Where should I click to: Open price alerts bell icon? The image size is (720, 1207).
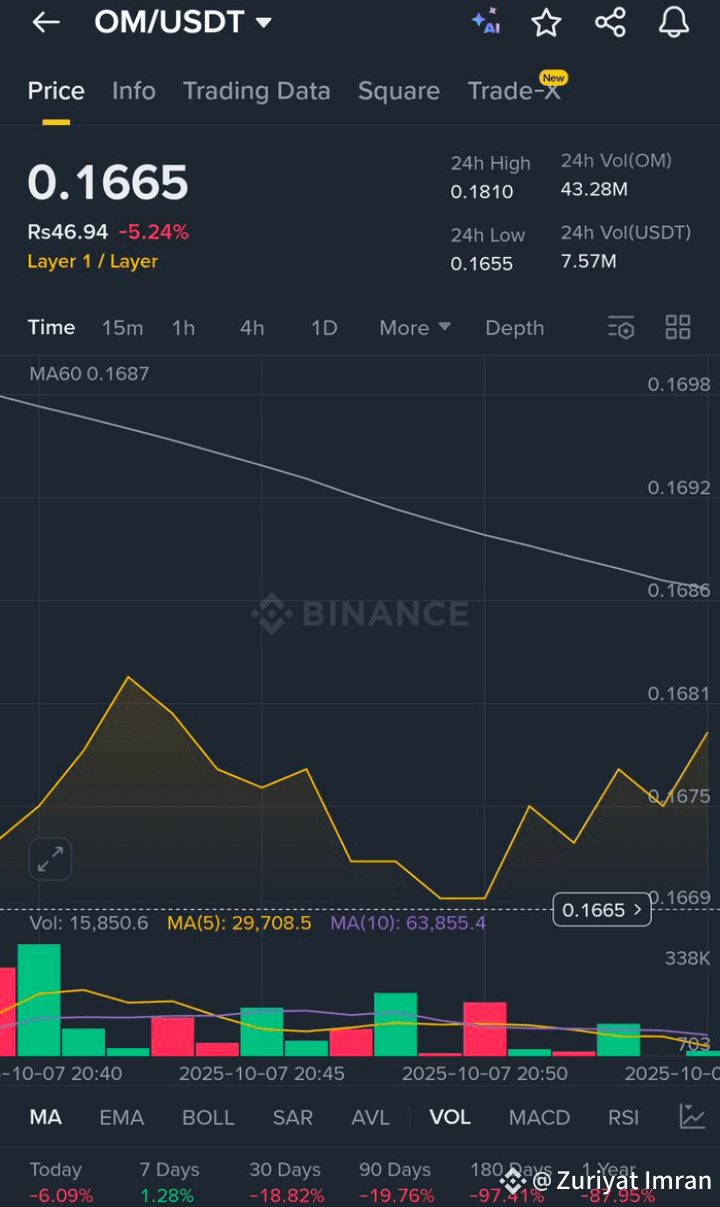674,22
